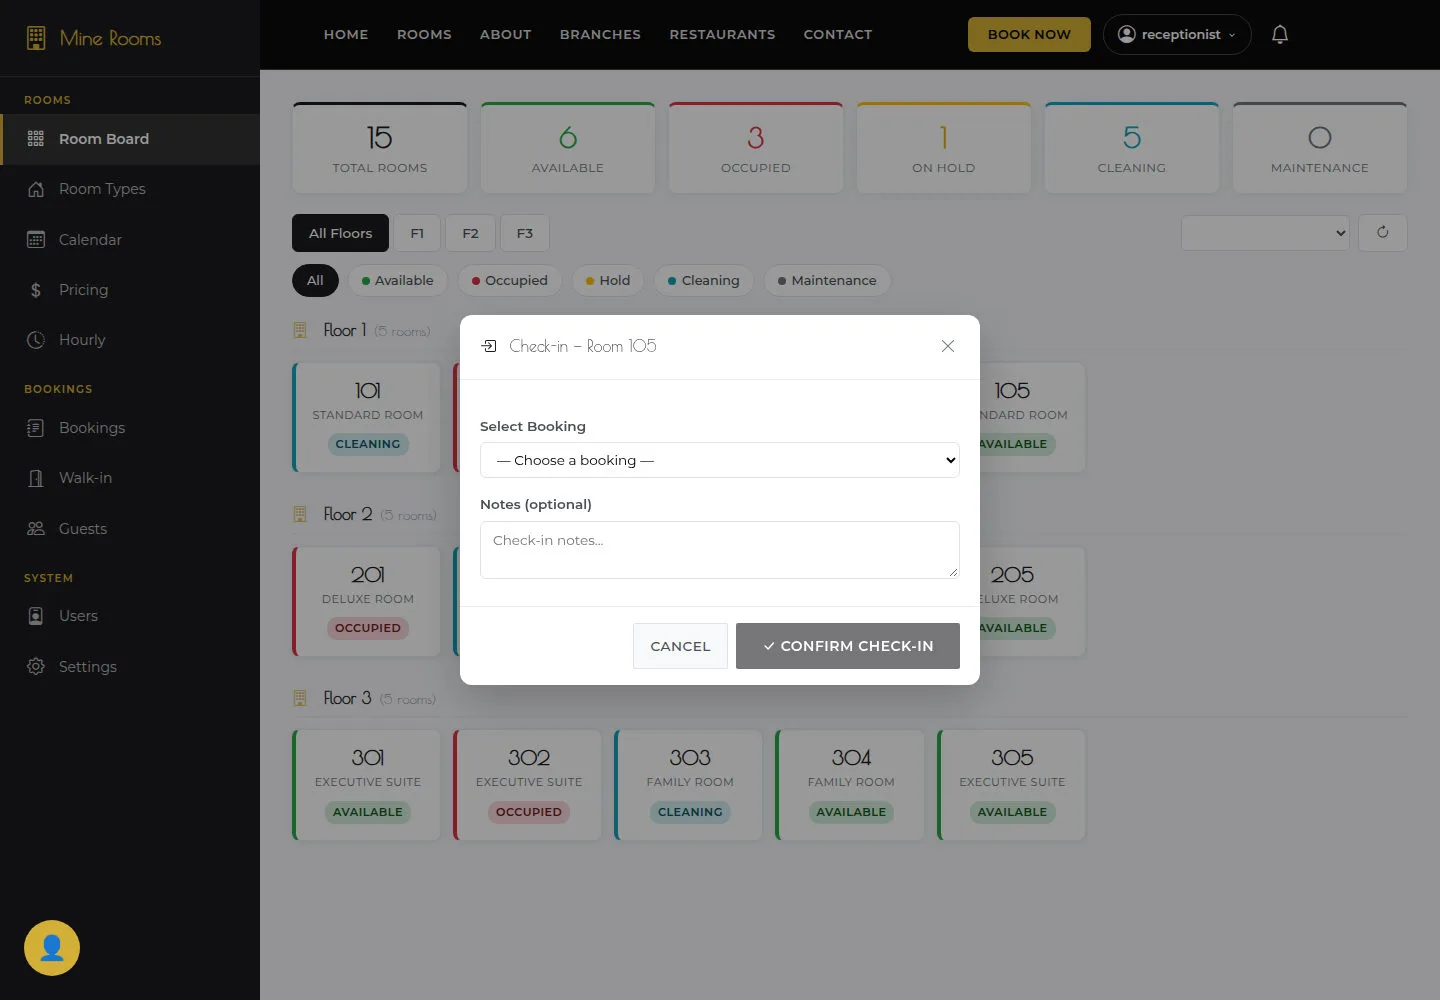The image size is (1440, 1000).
Task: Open the CONTACT navigation link
Action: coord(838,34)
